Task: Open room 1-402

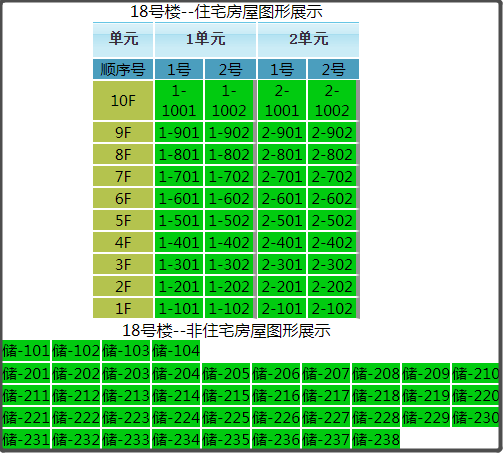Action: tap(229, 242)
